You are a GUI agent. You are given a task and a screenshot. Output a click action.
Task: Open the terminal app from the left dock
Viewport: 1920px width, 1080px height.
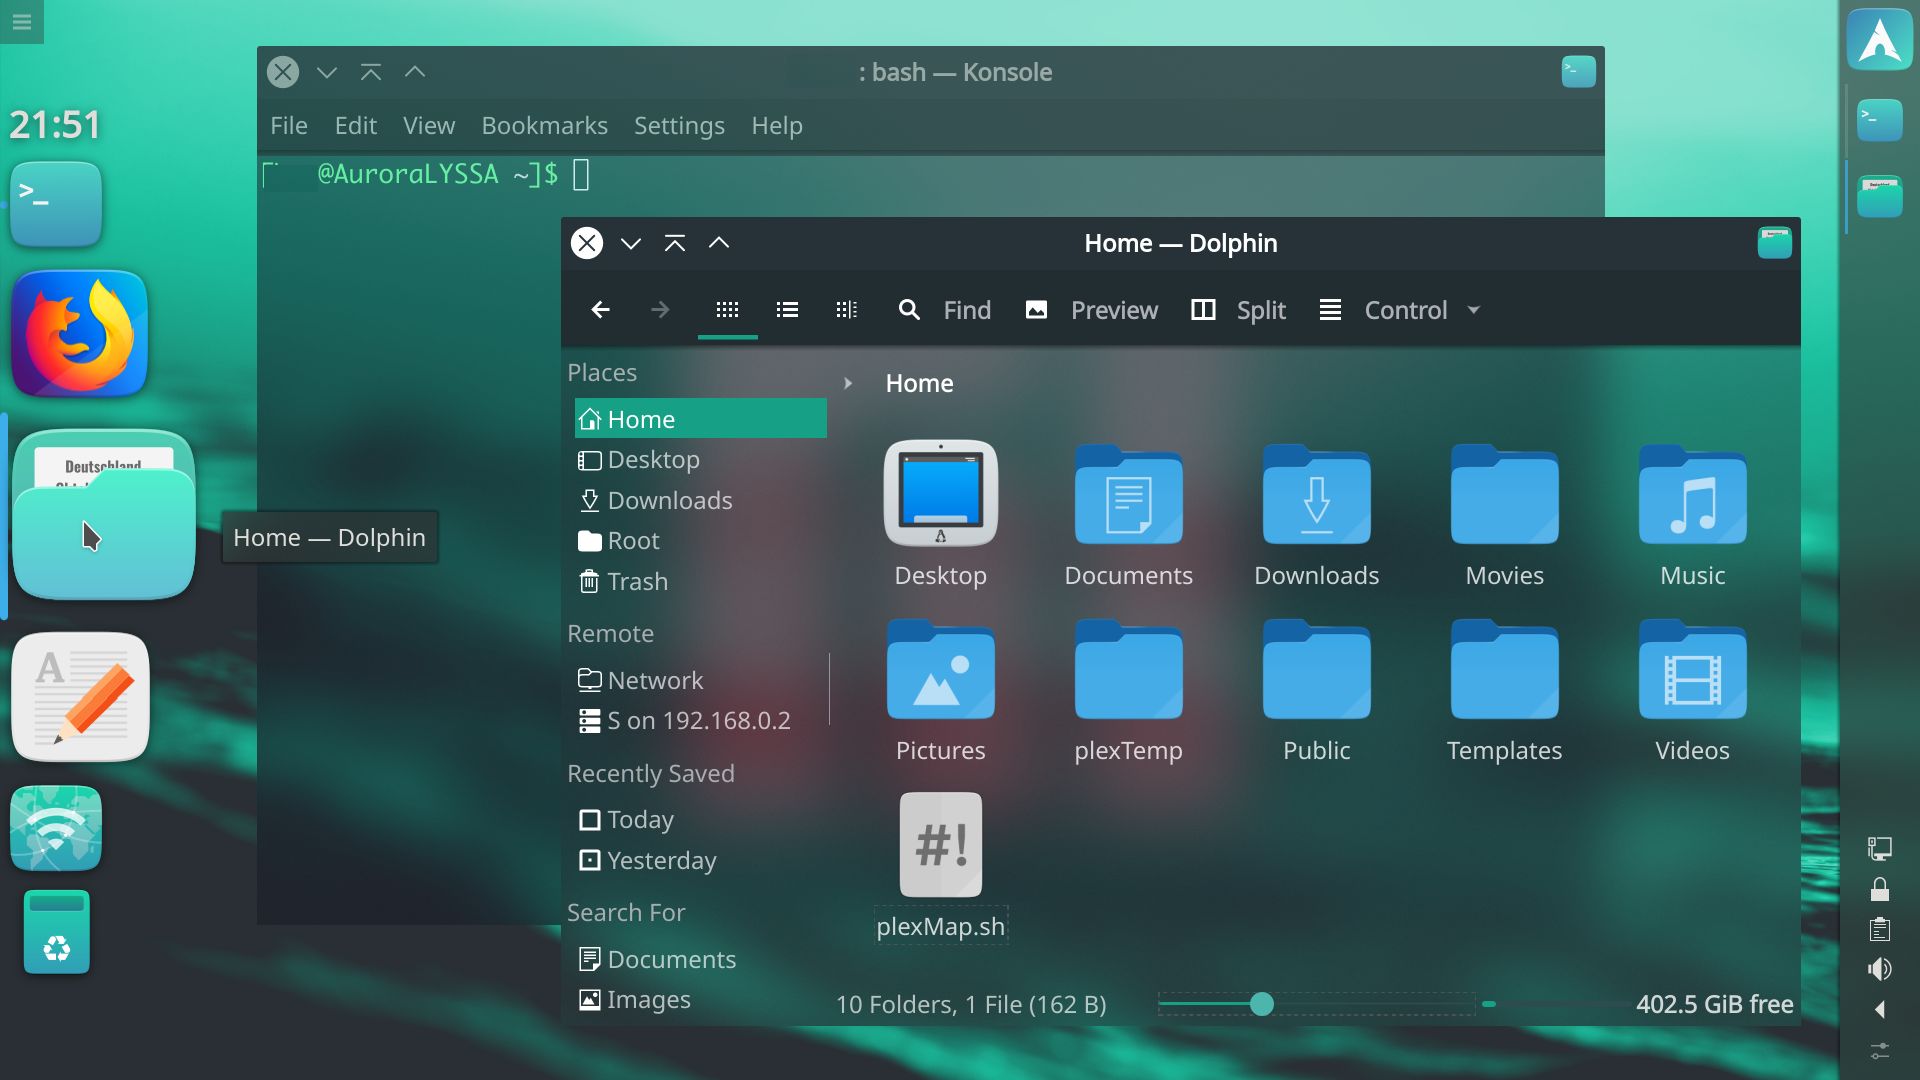(56, 204)
